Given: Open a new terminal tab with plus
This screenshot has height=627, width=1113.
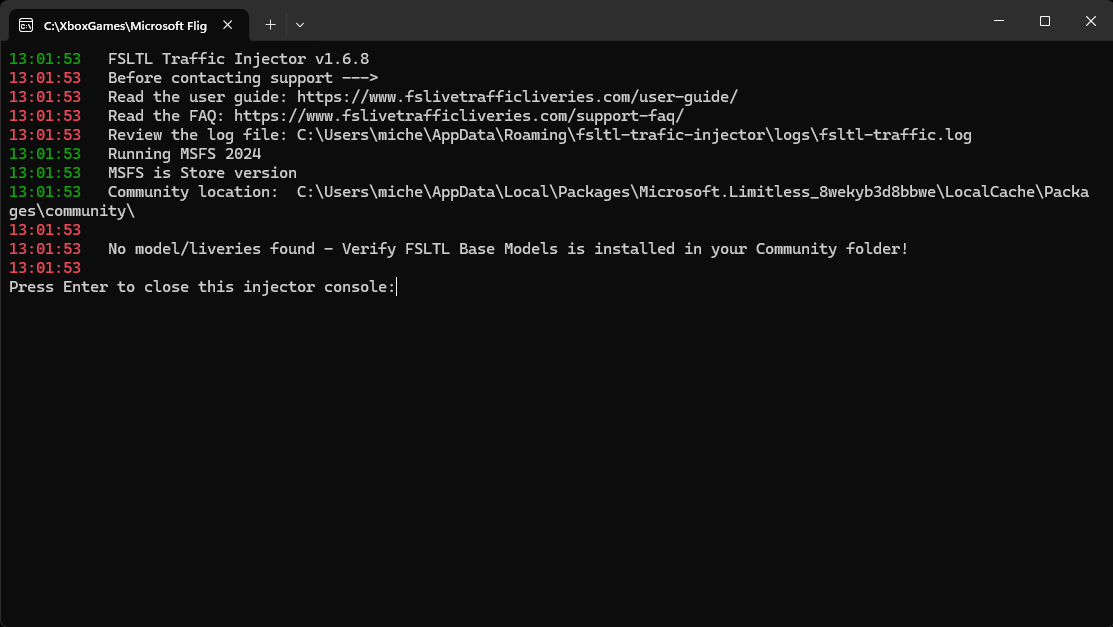Looking at the screenshot, I should 270,25.
